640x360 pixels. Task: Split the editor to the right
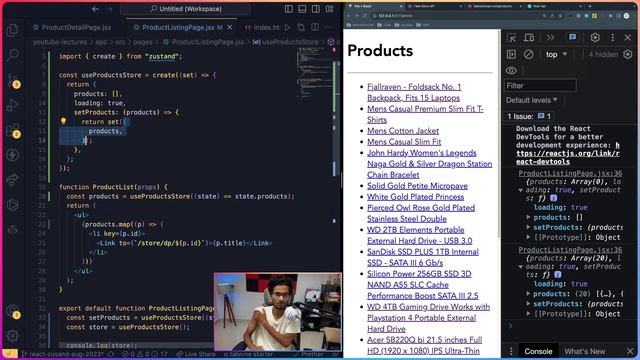[x=315, y=27]
